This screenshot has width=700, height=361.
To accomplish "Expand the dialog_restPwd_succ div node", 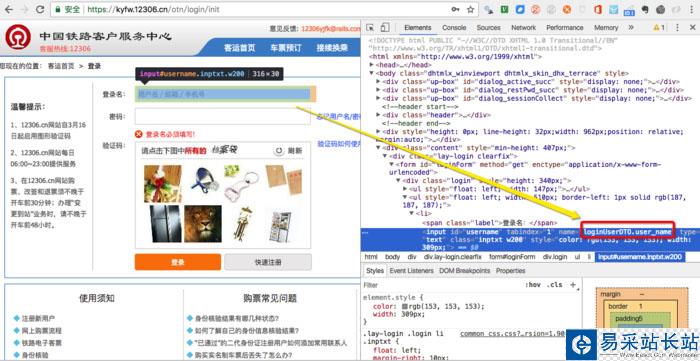I will (379, 90).
